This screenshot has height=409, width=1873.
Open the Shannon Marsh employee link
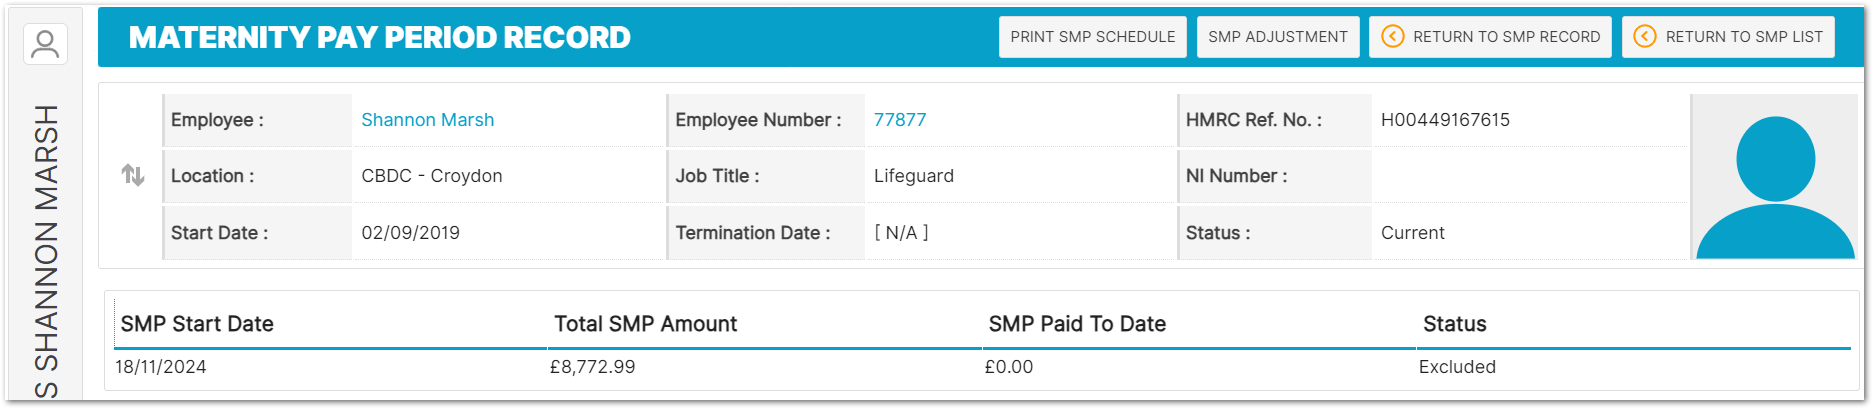pyautogui.click(x=427, y=120)
